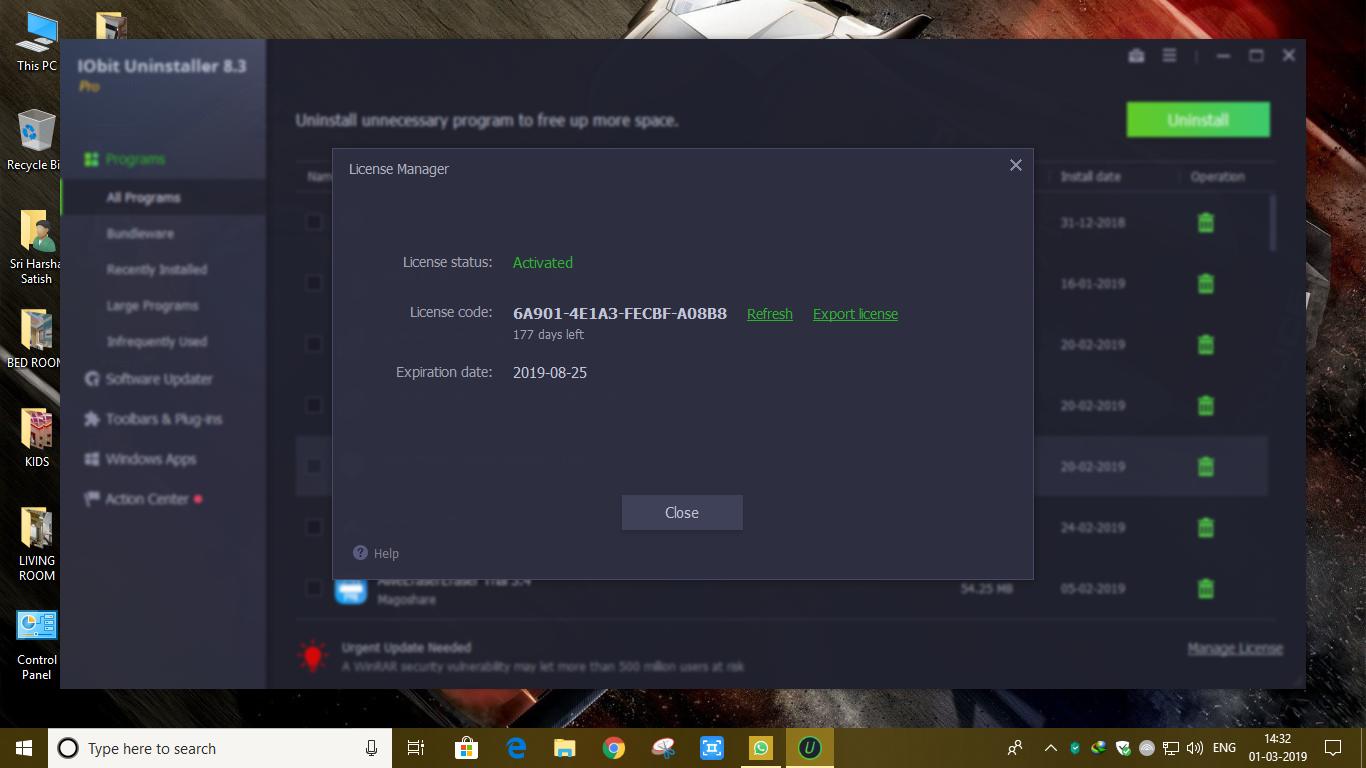Click the Help question mark icon

pyautogui.click(x=360, y=553)
